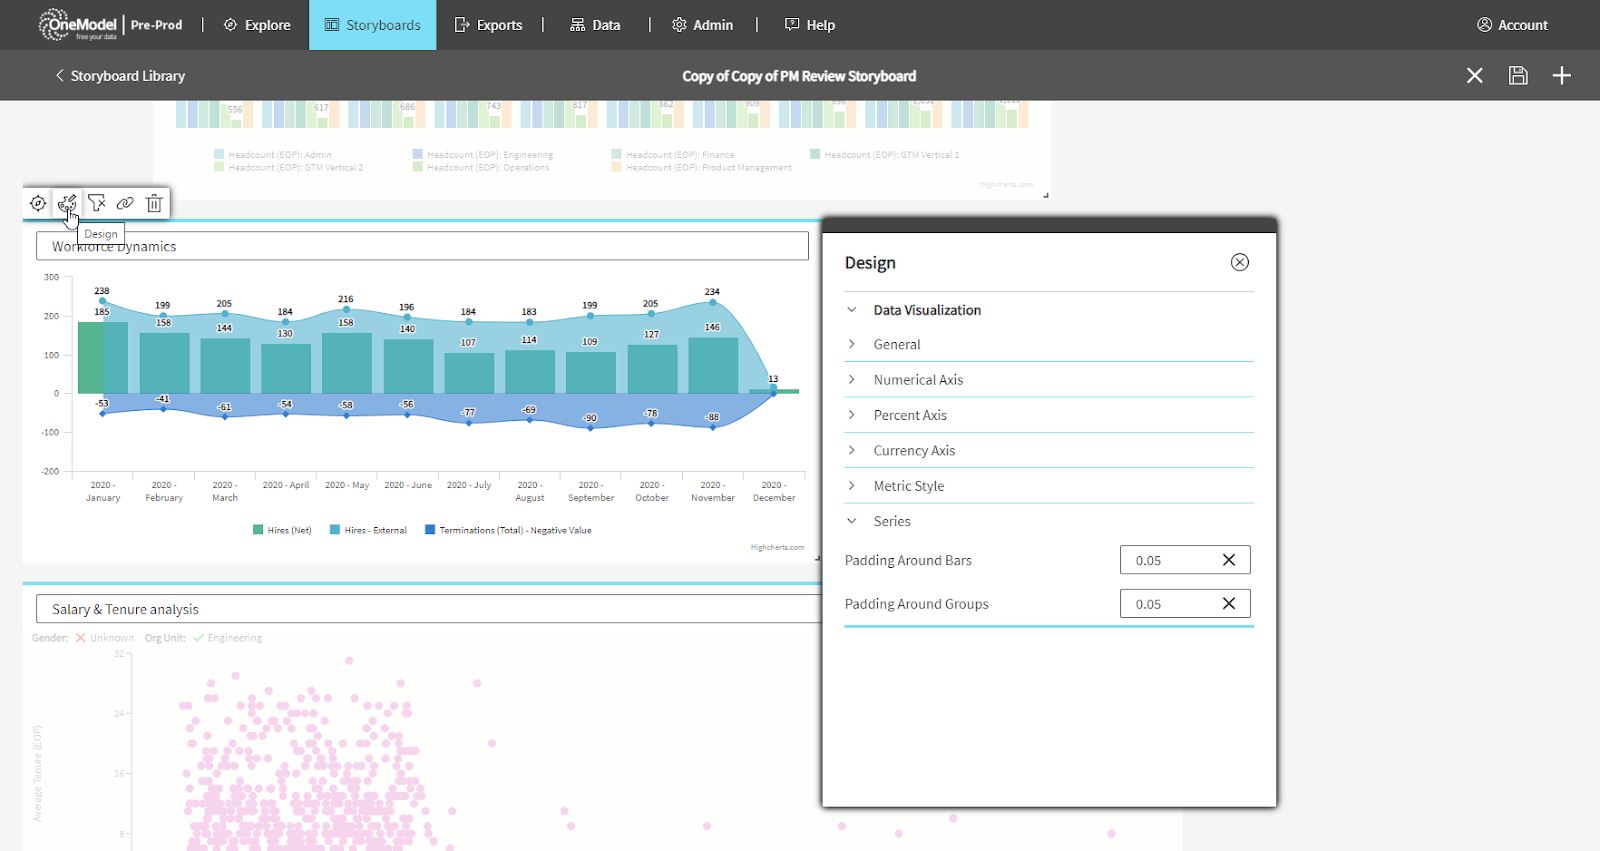
Task: Click the clear filter funnel icon
Action: pyautogui.click(x=96, y=203)
